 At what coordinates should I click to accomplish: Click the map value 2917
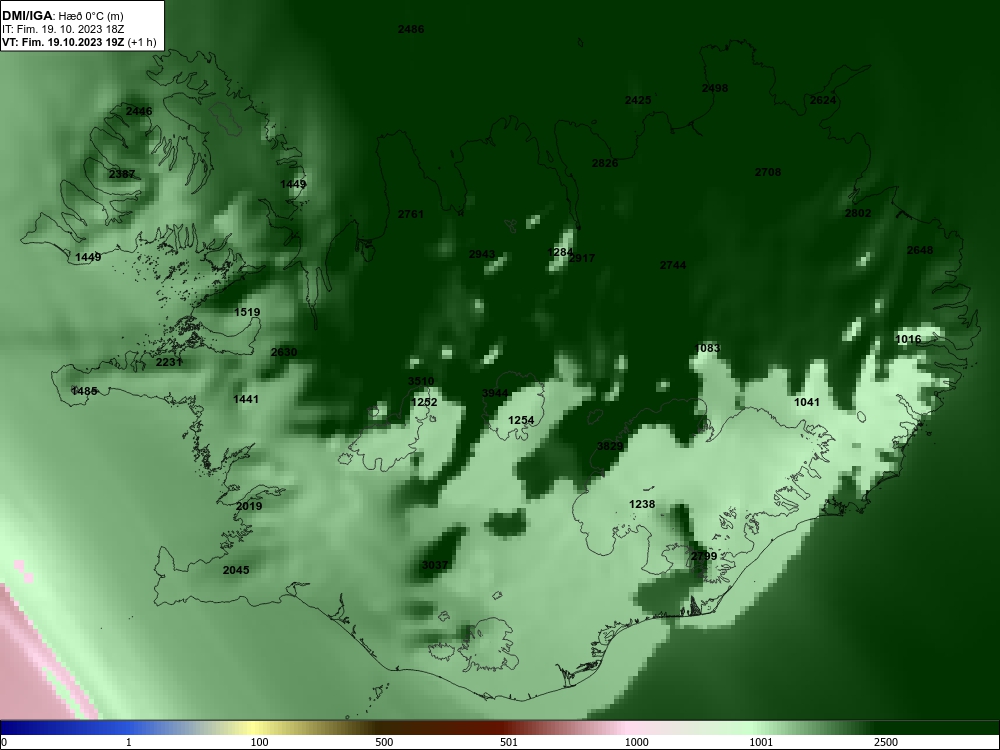click(x=582, y=258)
